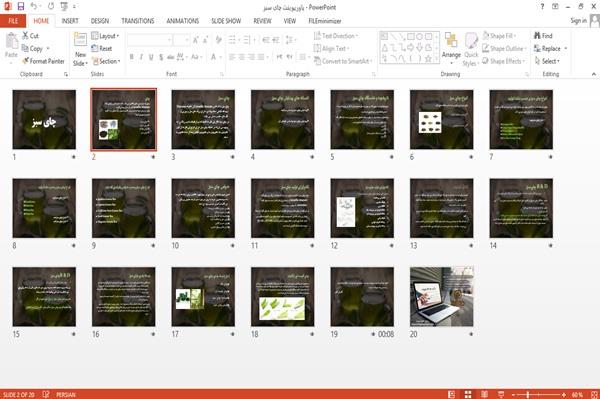Open Shape Effects dropdown
Viewport: 600px width, 399px height.
pyautogui.click(x=504, y=61)
